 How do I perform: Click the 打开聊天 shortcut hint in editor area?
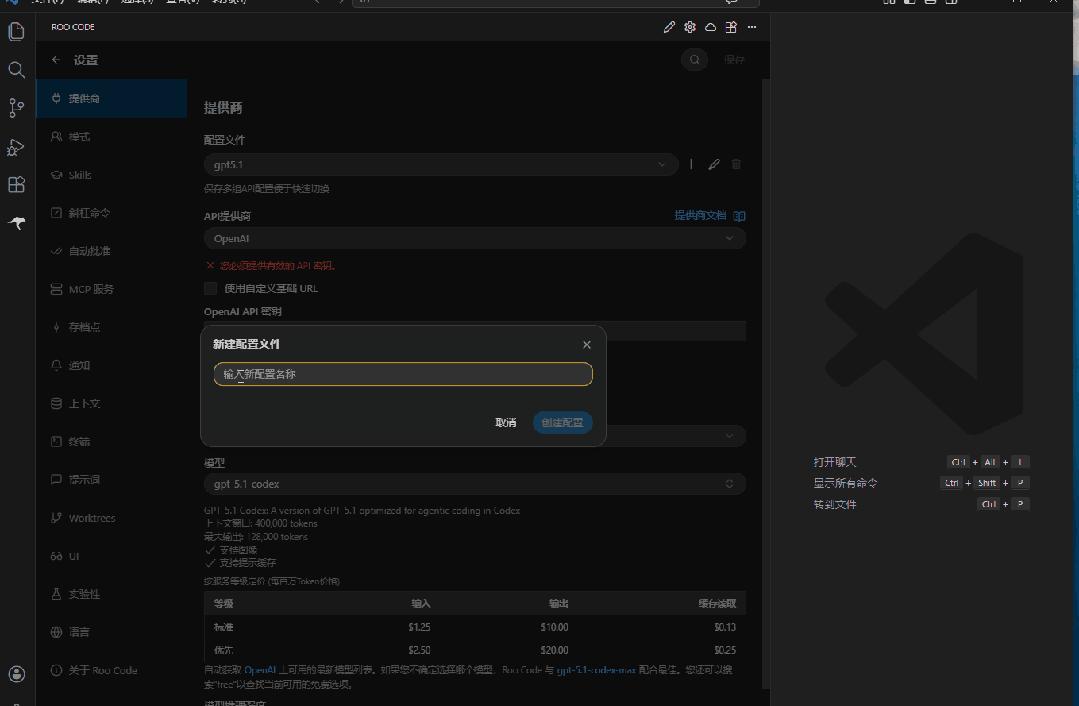tap(835, 462)
